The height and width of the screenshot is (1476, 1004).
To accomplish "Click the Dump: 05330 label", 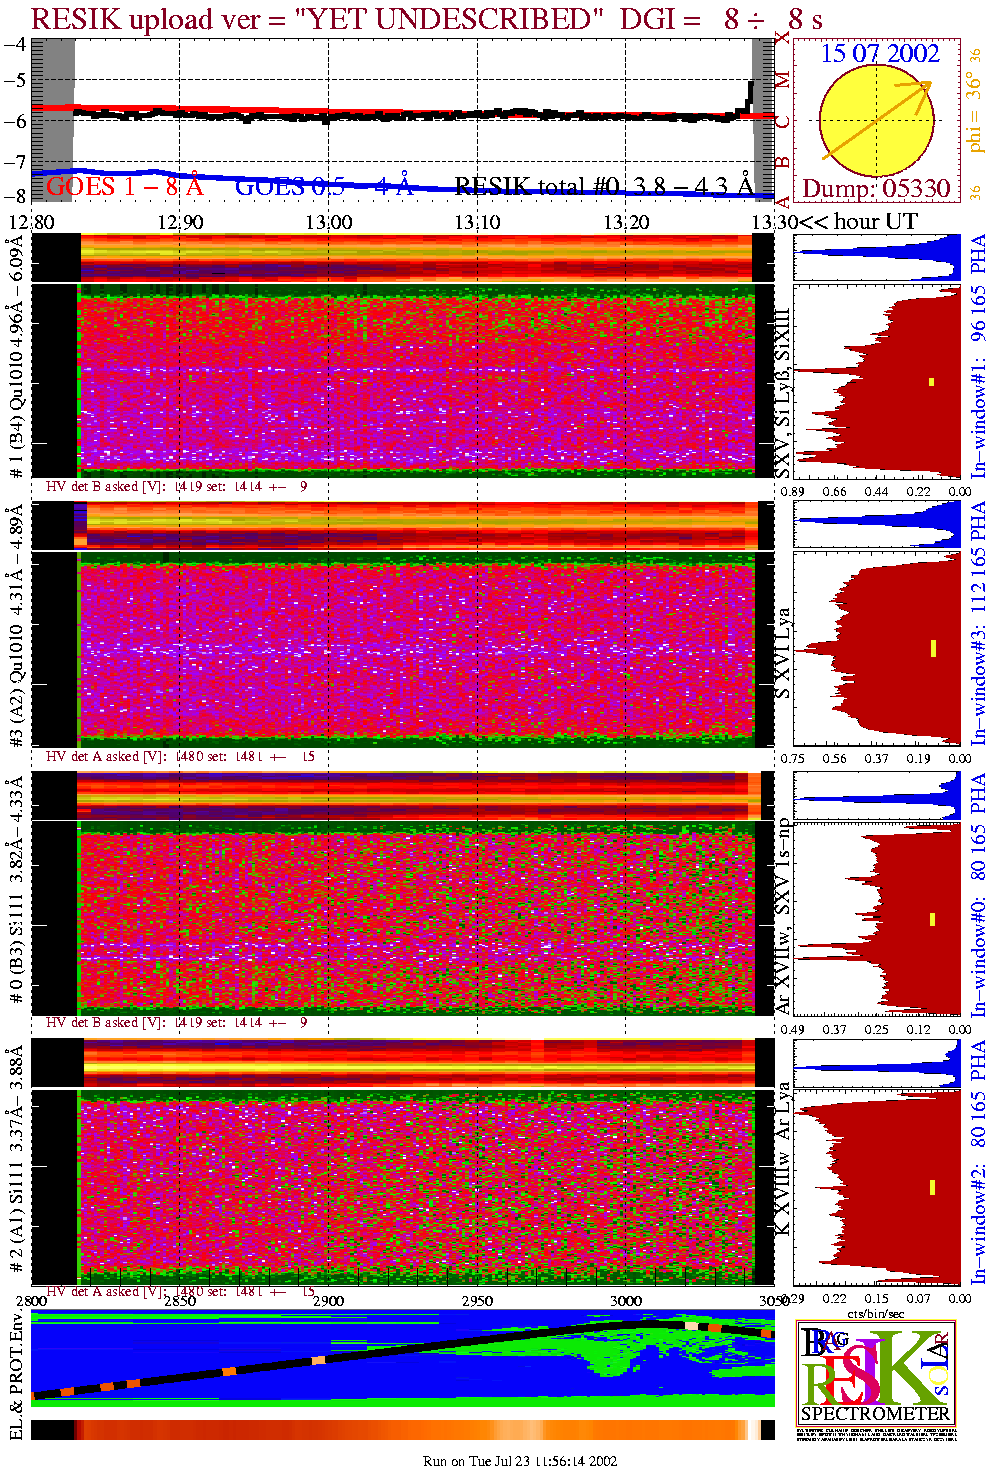I will tap(876, 189).
